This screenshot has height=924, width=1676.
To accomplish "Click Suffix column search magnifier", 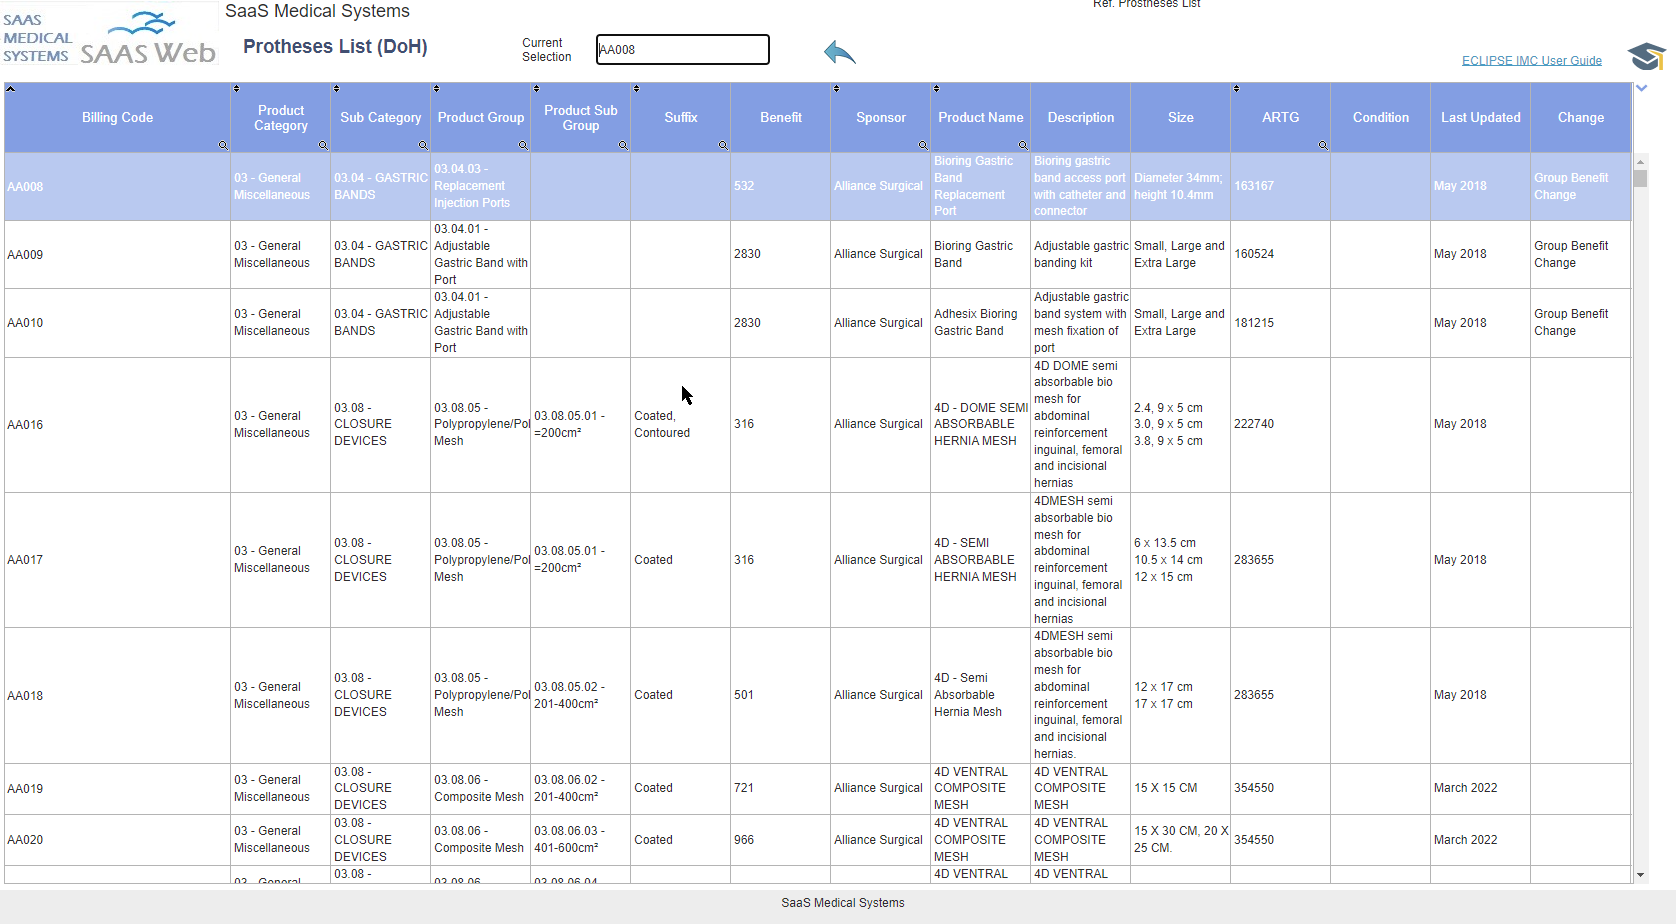I will point(723,145).
